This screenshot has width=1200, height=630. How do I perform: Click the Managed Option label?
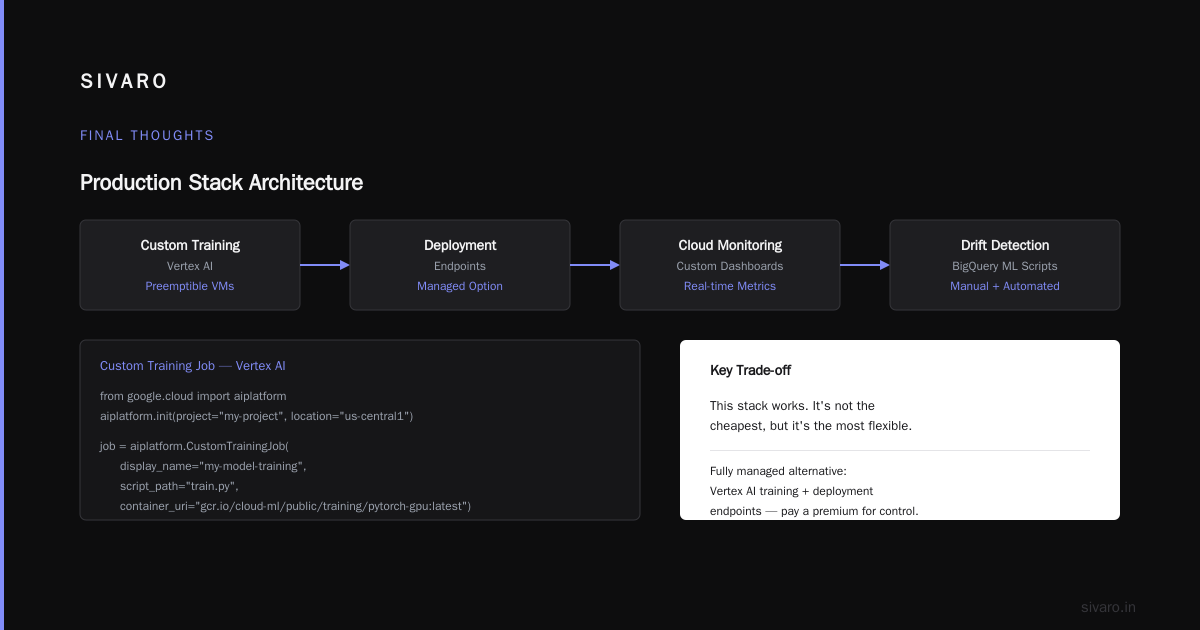460,286
